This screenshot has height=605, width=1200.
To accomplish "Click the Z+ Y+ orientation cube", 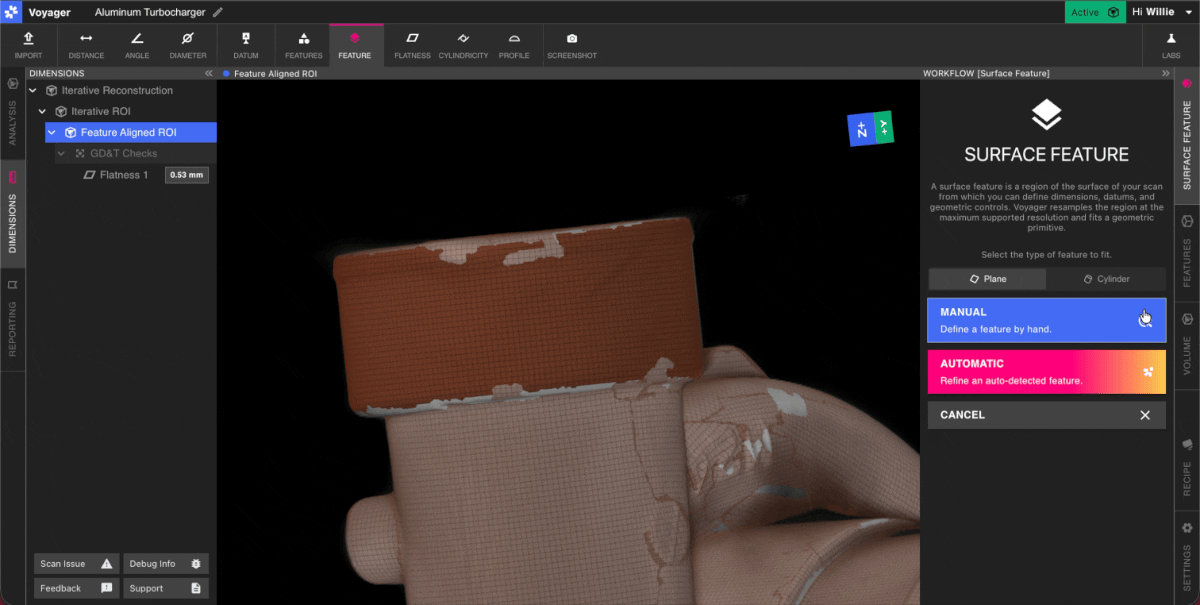I will coord(870,128).
